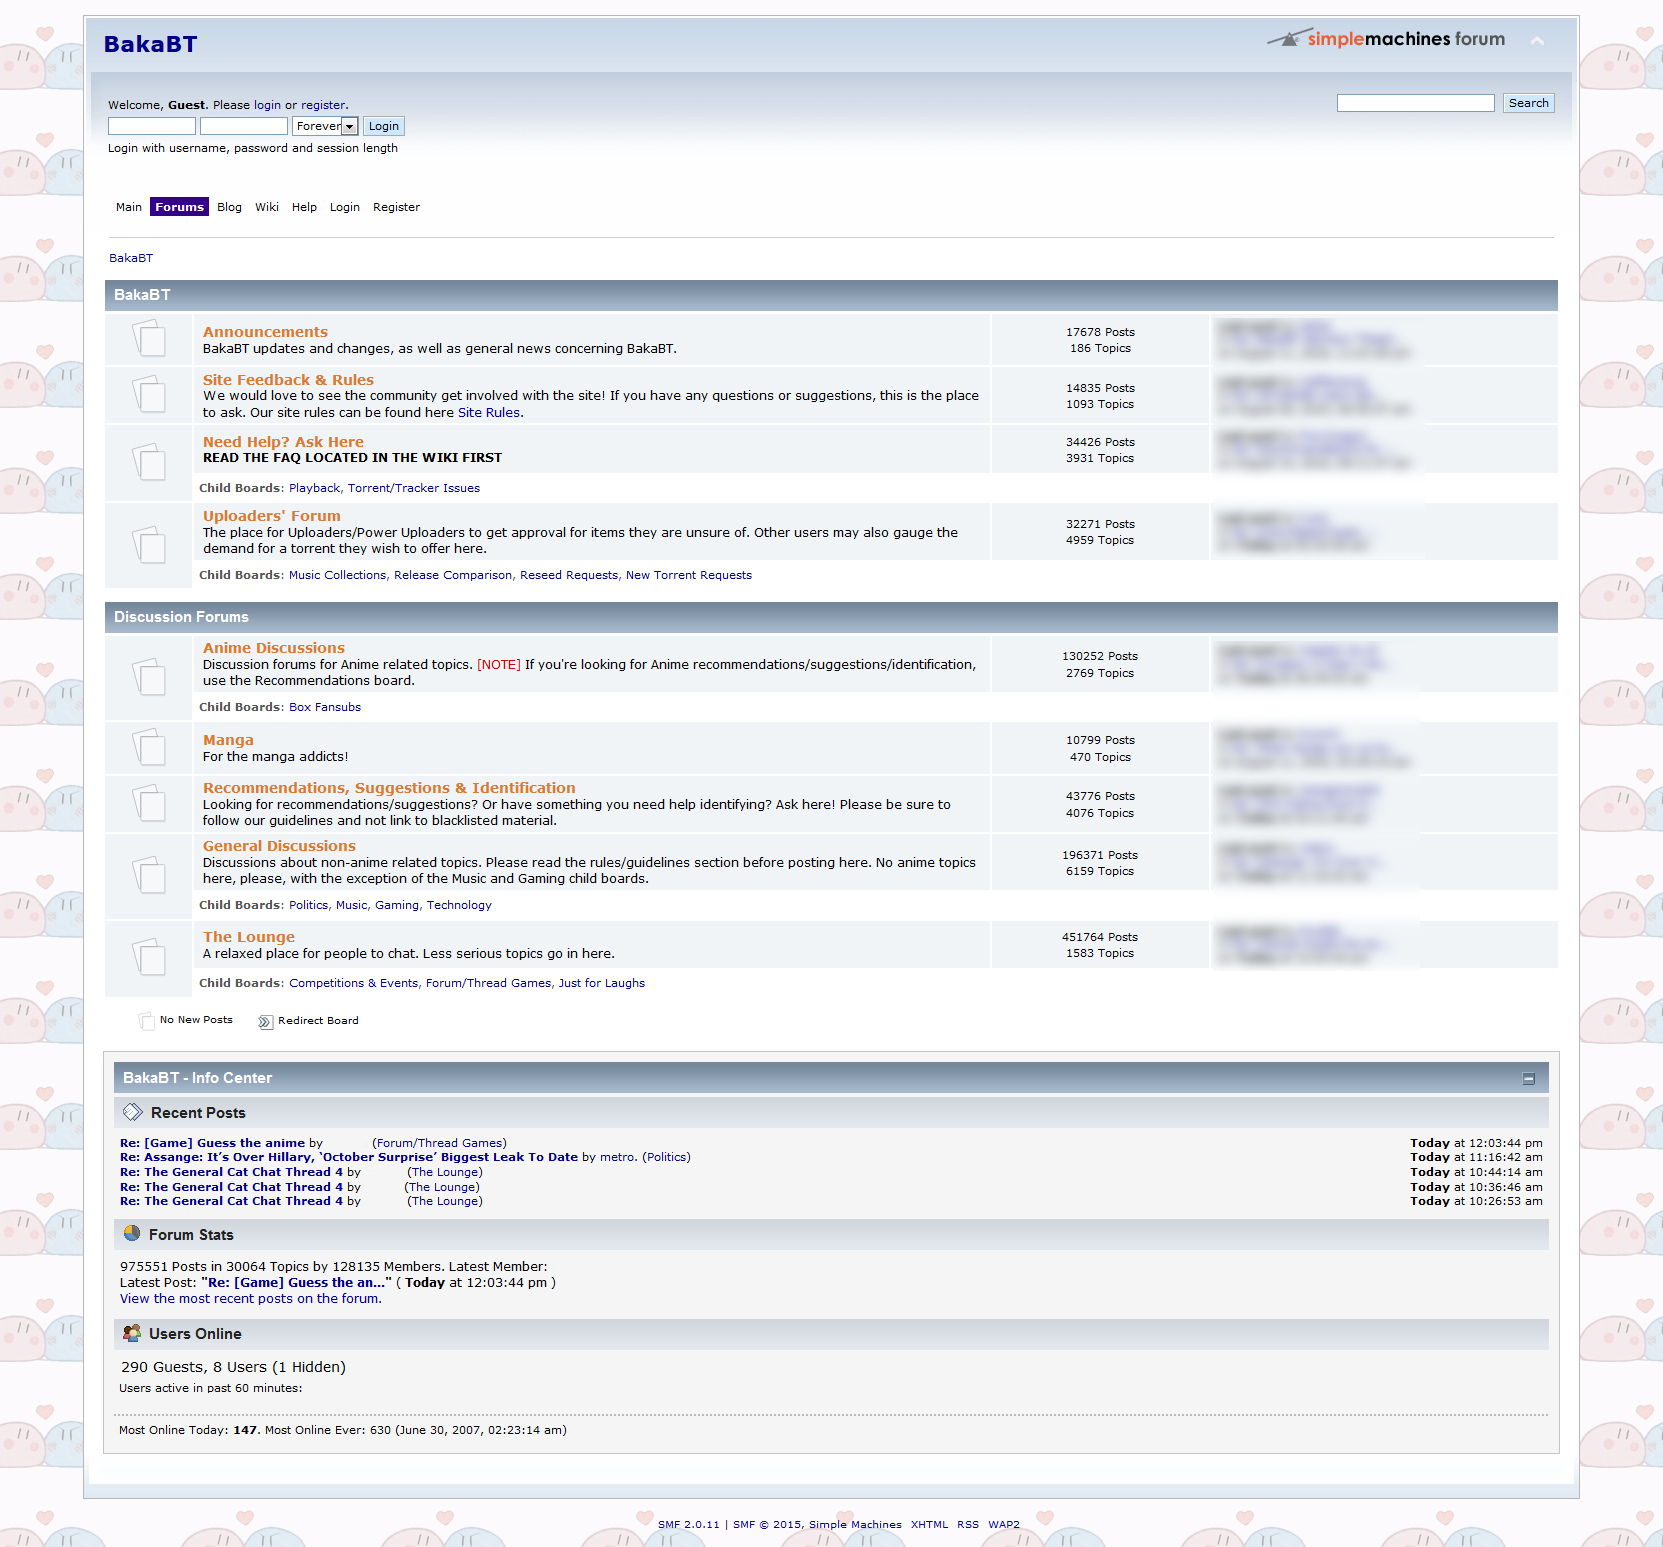Screen dimensions: 1663x1547
Task: Click the Recent Posts section icon
Action: 133,1112
